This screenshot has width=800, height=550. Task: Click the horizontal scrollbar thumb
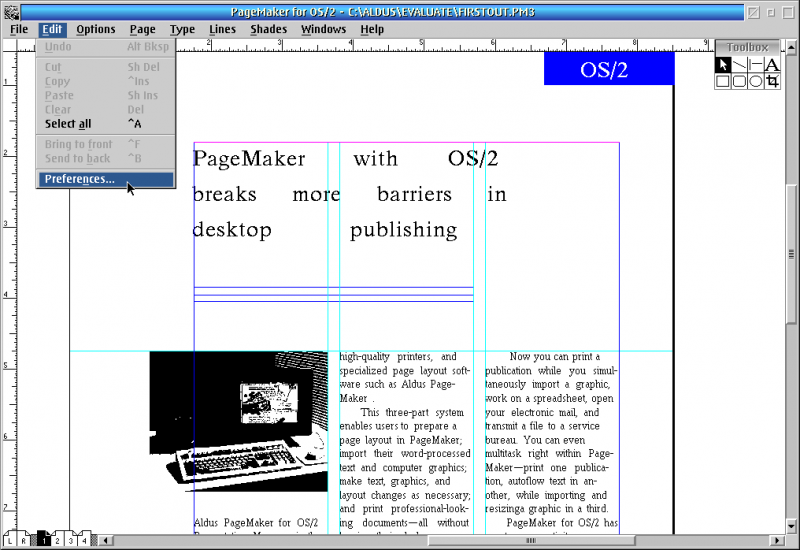pyautogui.click(x=531, y=540)
